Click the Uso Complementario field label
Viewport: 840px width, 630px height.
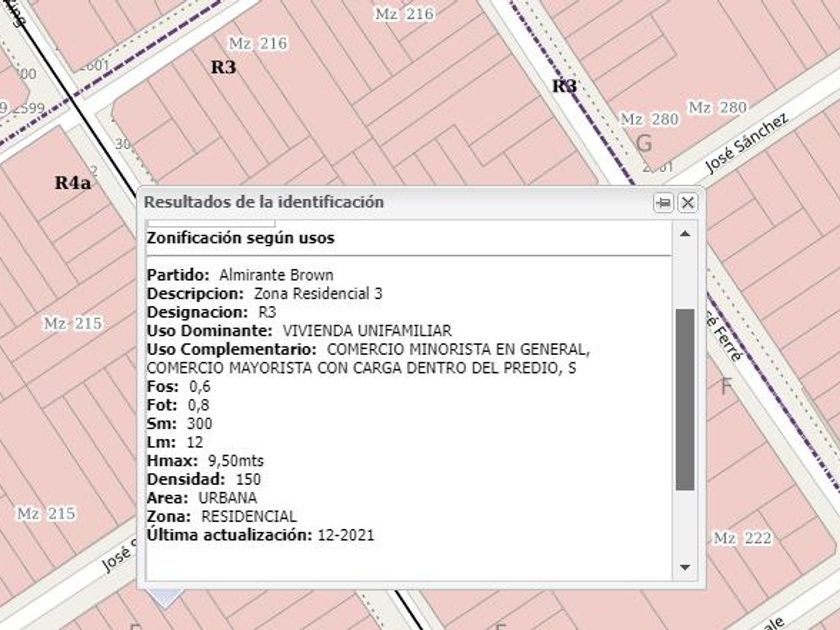pos(231,349)
